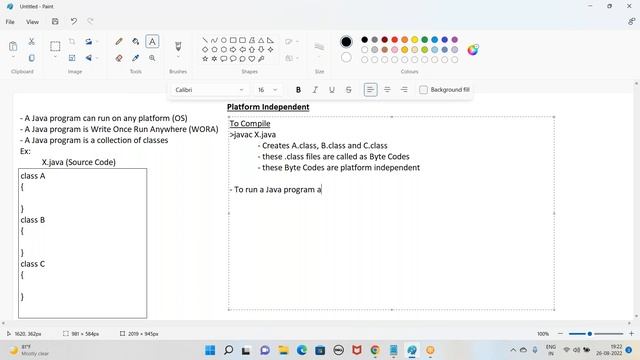The image size is (640, 360).
Task: Click the Save icon in title bar
Action: [55, 21]
